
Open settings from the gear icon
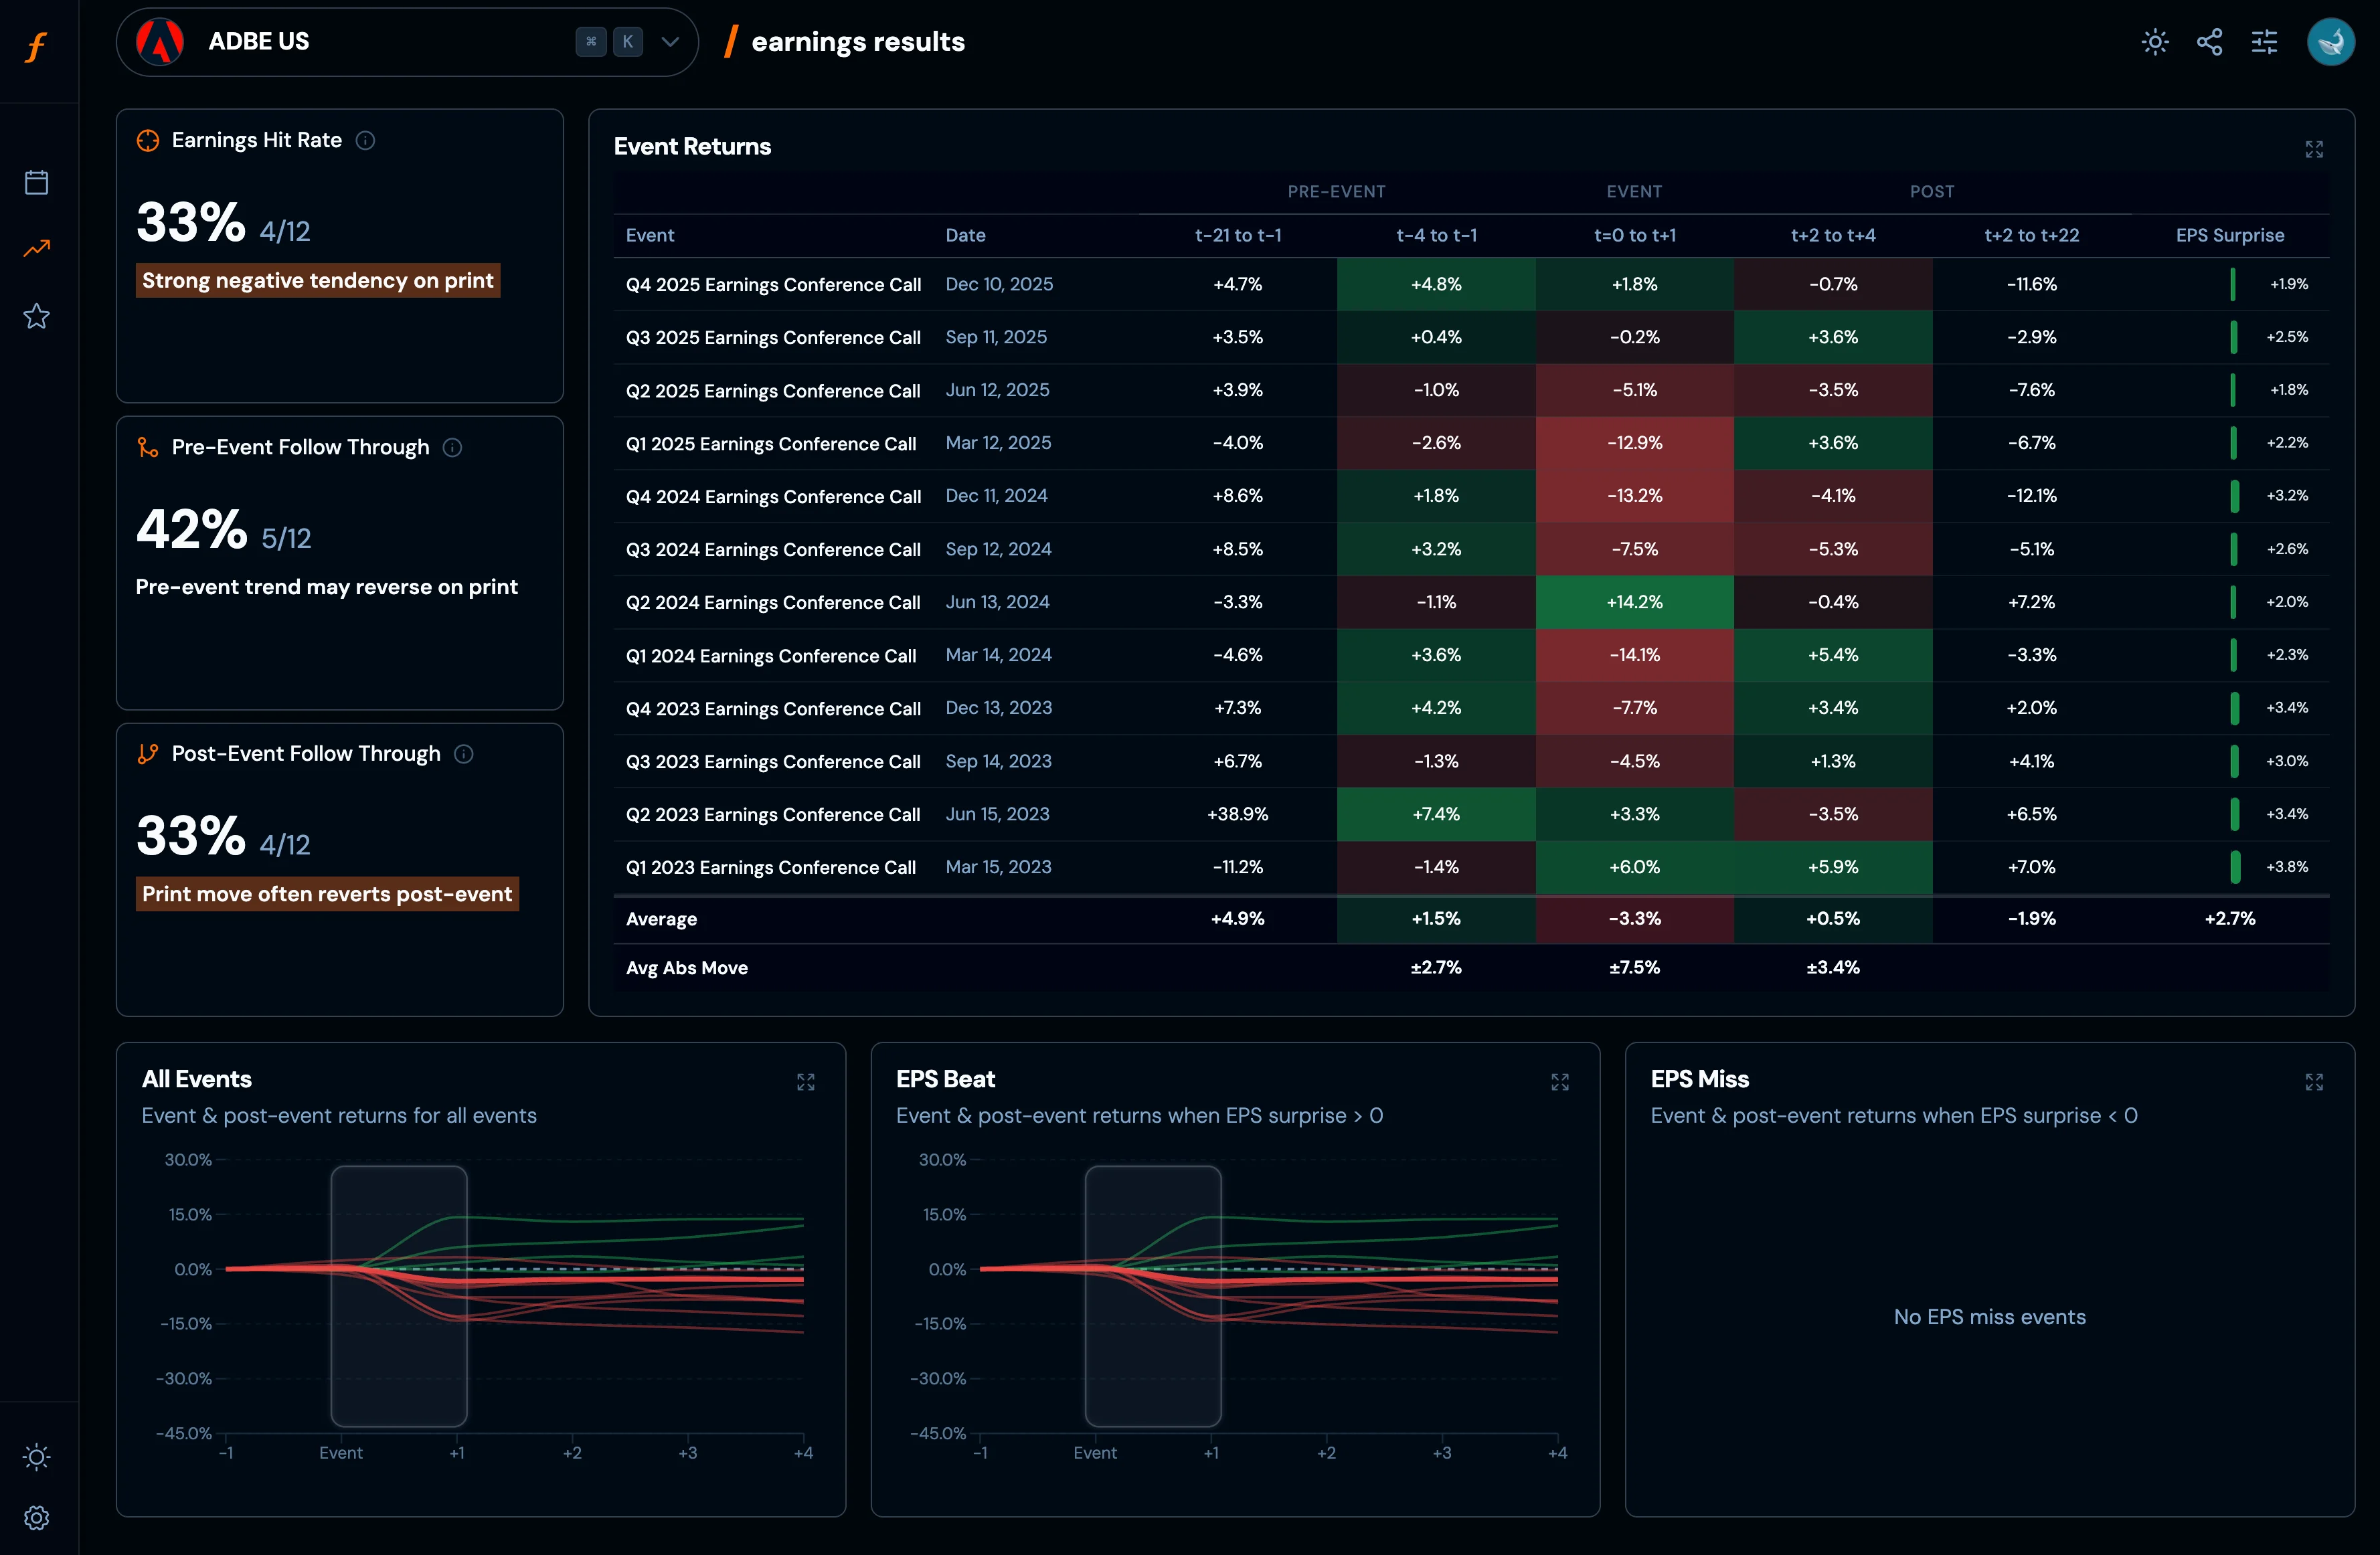[37, 1518]
